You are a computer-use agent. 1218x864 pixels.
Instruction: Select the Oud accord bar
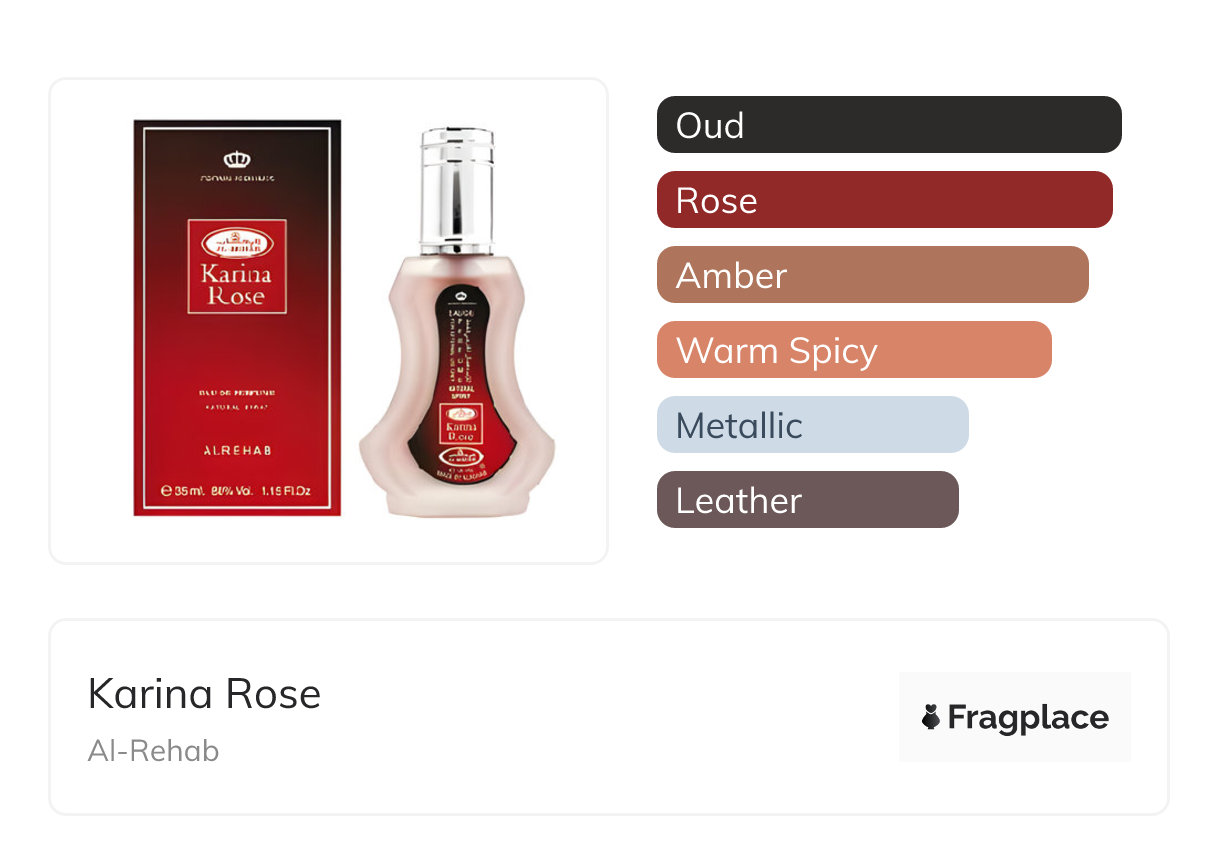coord(888,125)
